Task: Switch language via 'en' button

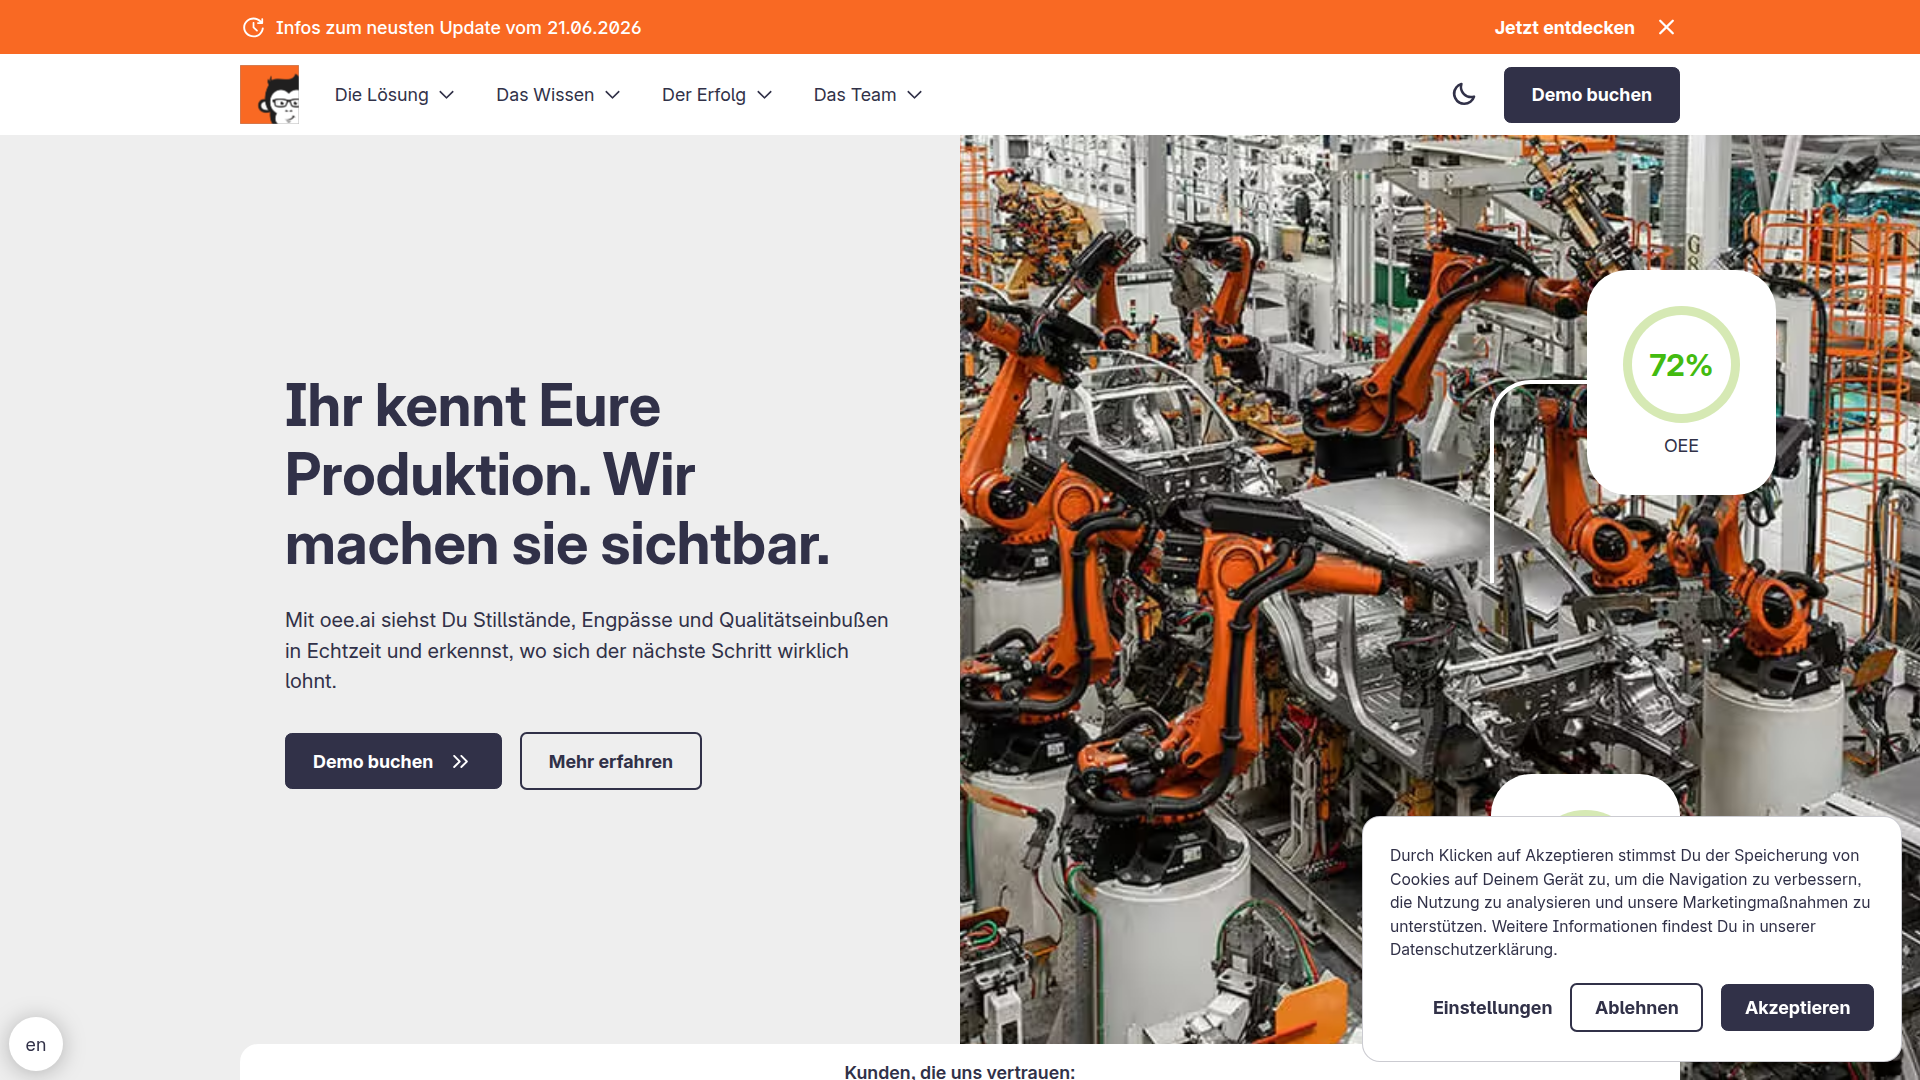Action: point(36,1044)
